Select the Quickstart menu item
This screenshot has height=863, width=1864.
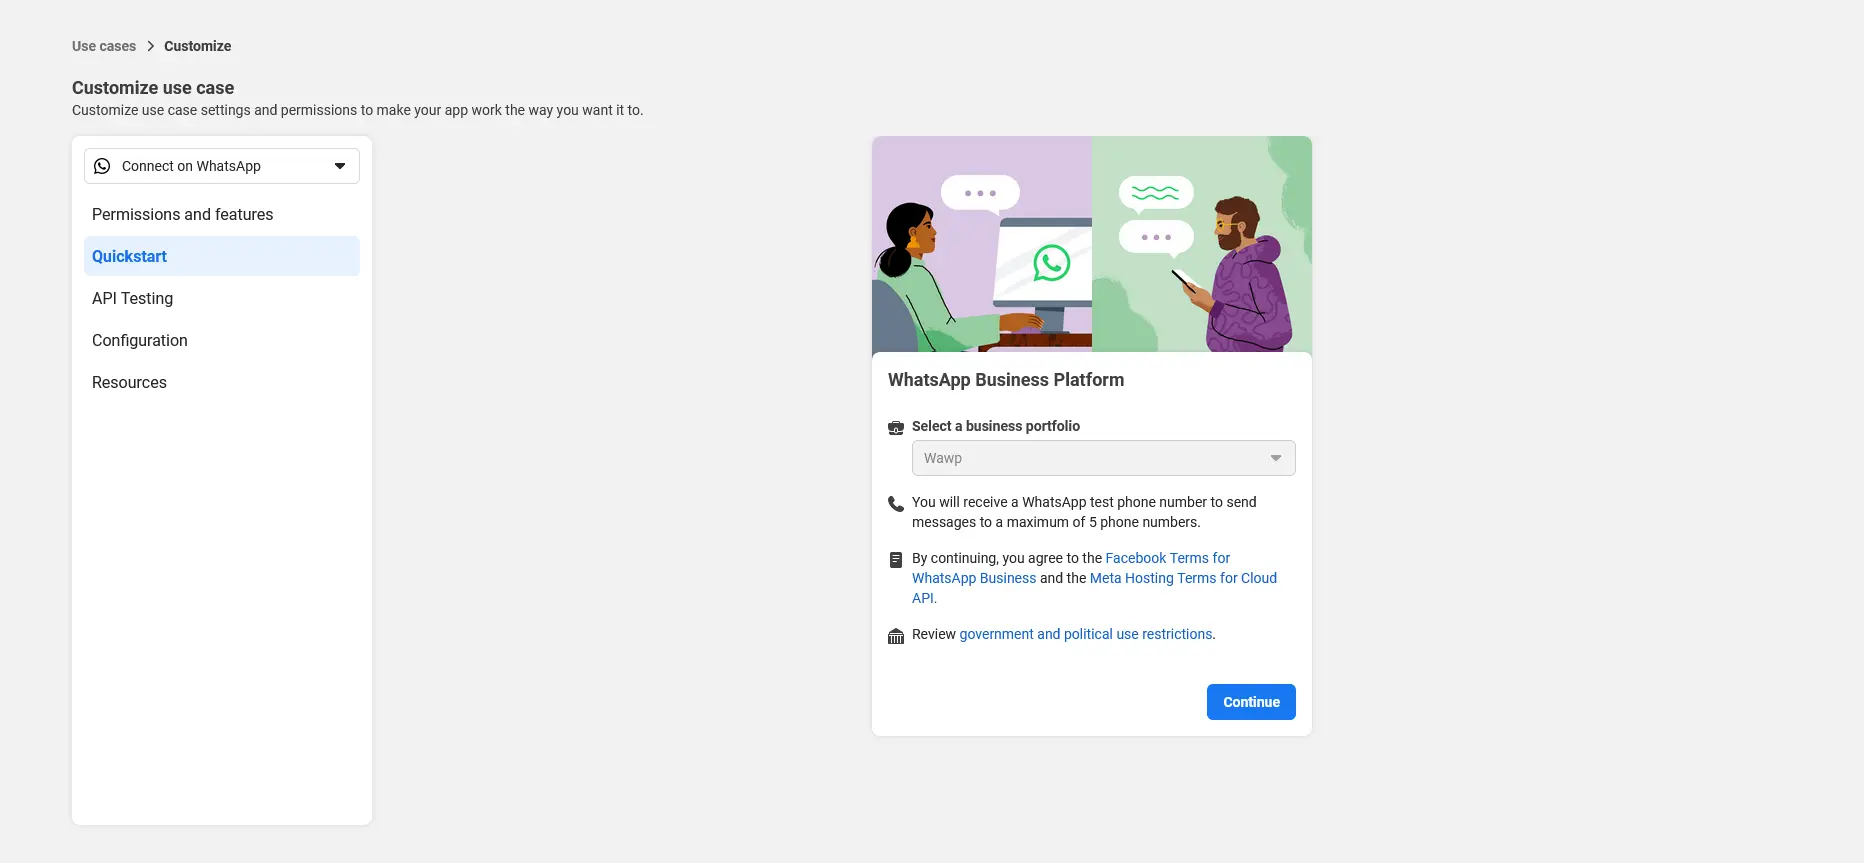click(222, 256)
